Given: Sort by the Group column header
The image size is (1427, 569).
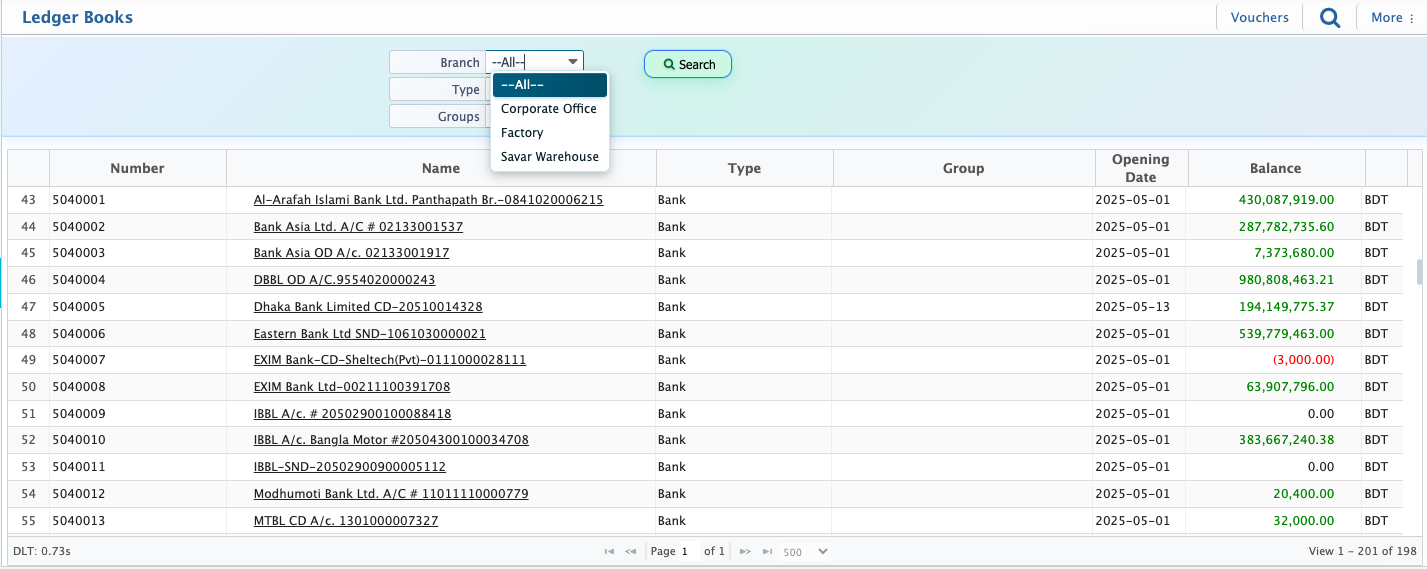Looking at the screenshot, I should (963, 168).
